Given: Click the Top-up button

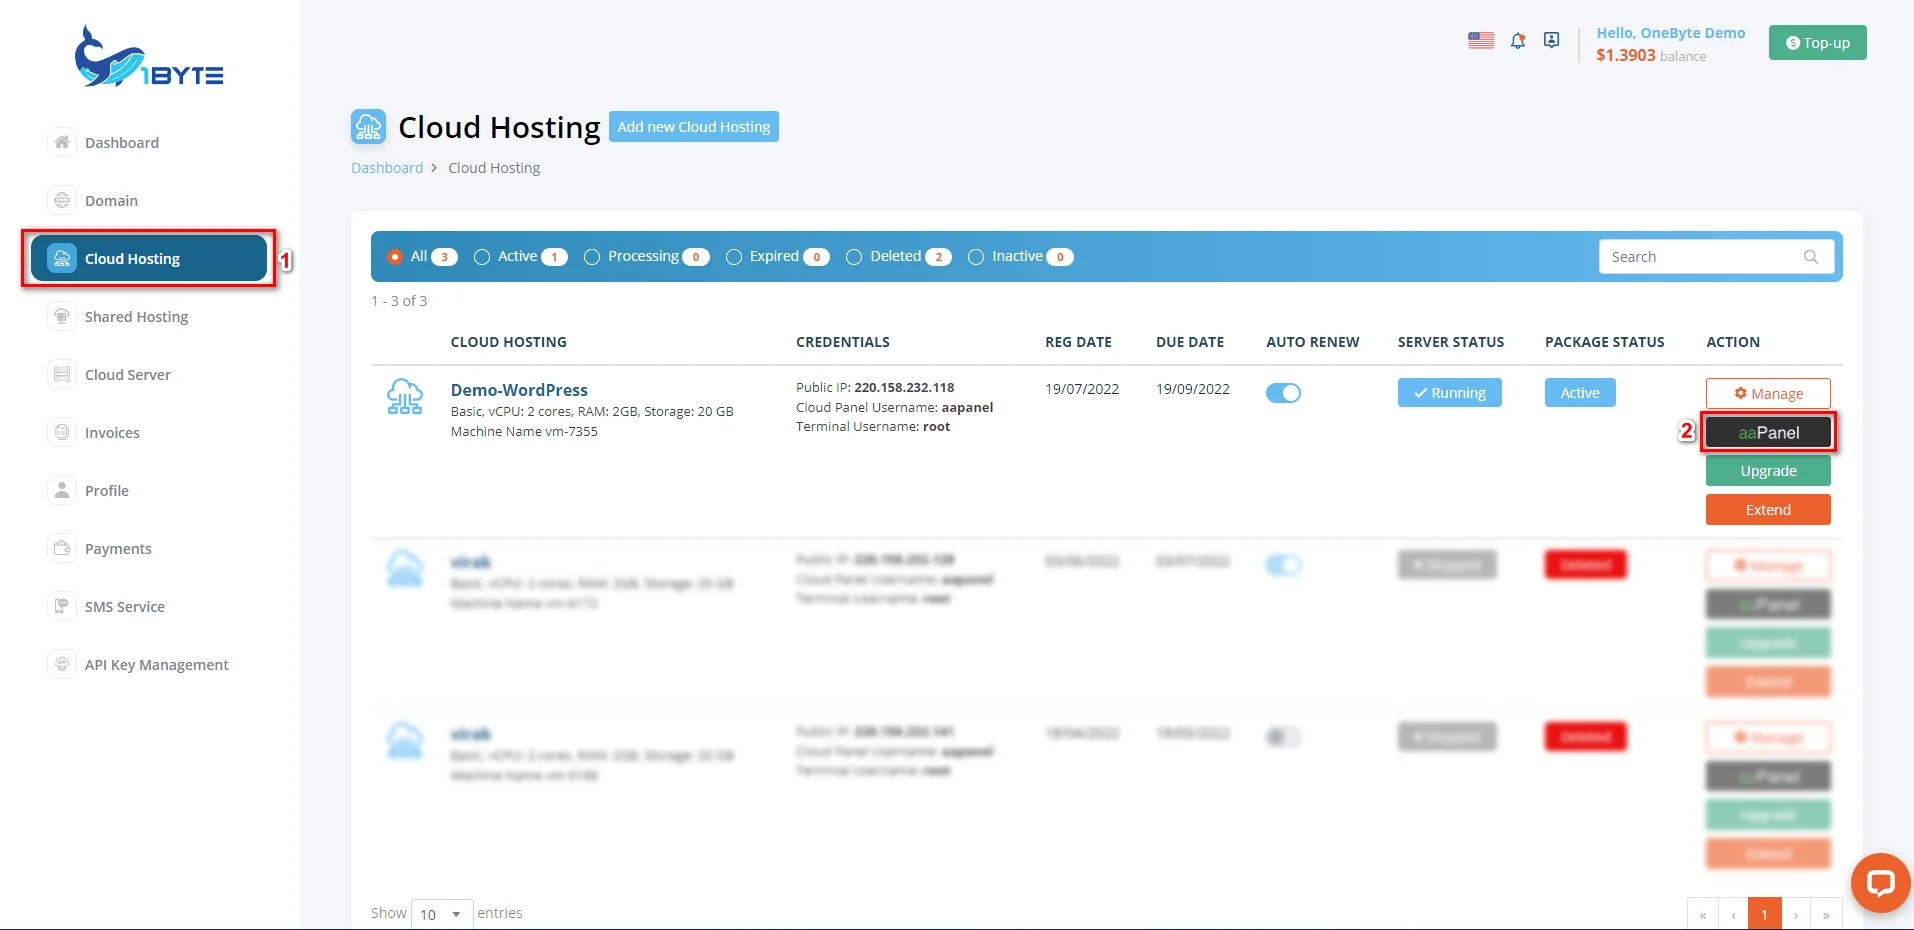Looking at the screenshot, I should [x=1818, y=42].
